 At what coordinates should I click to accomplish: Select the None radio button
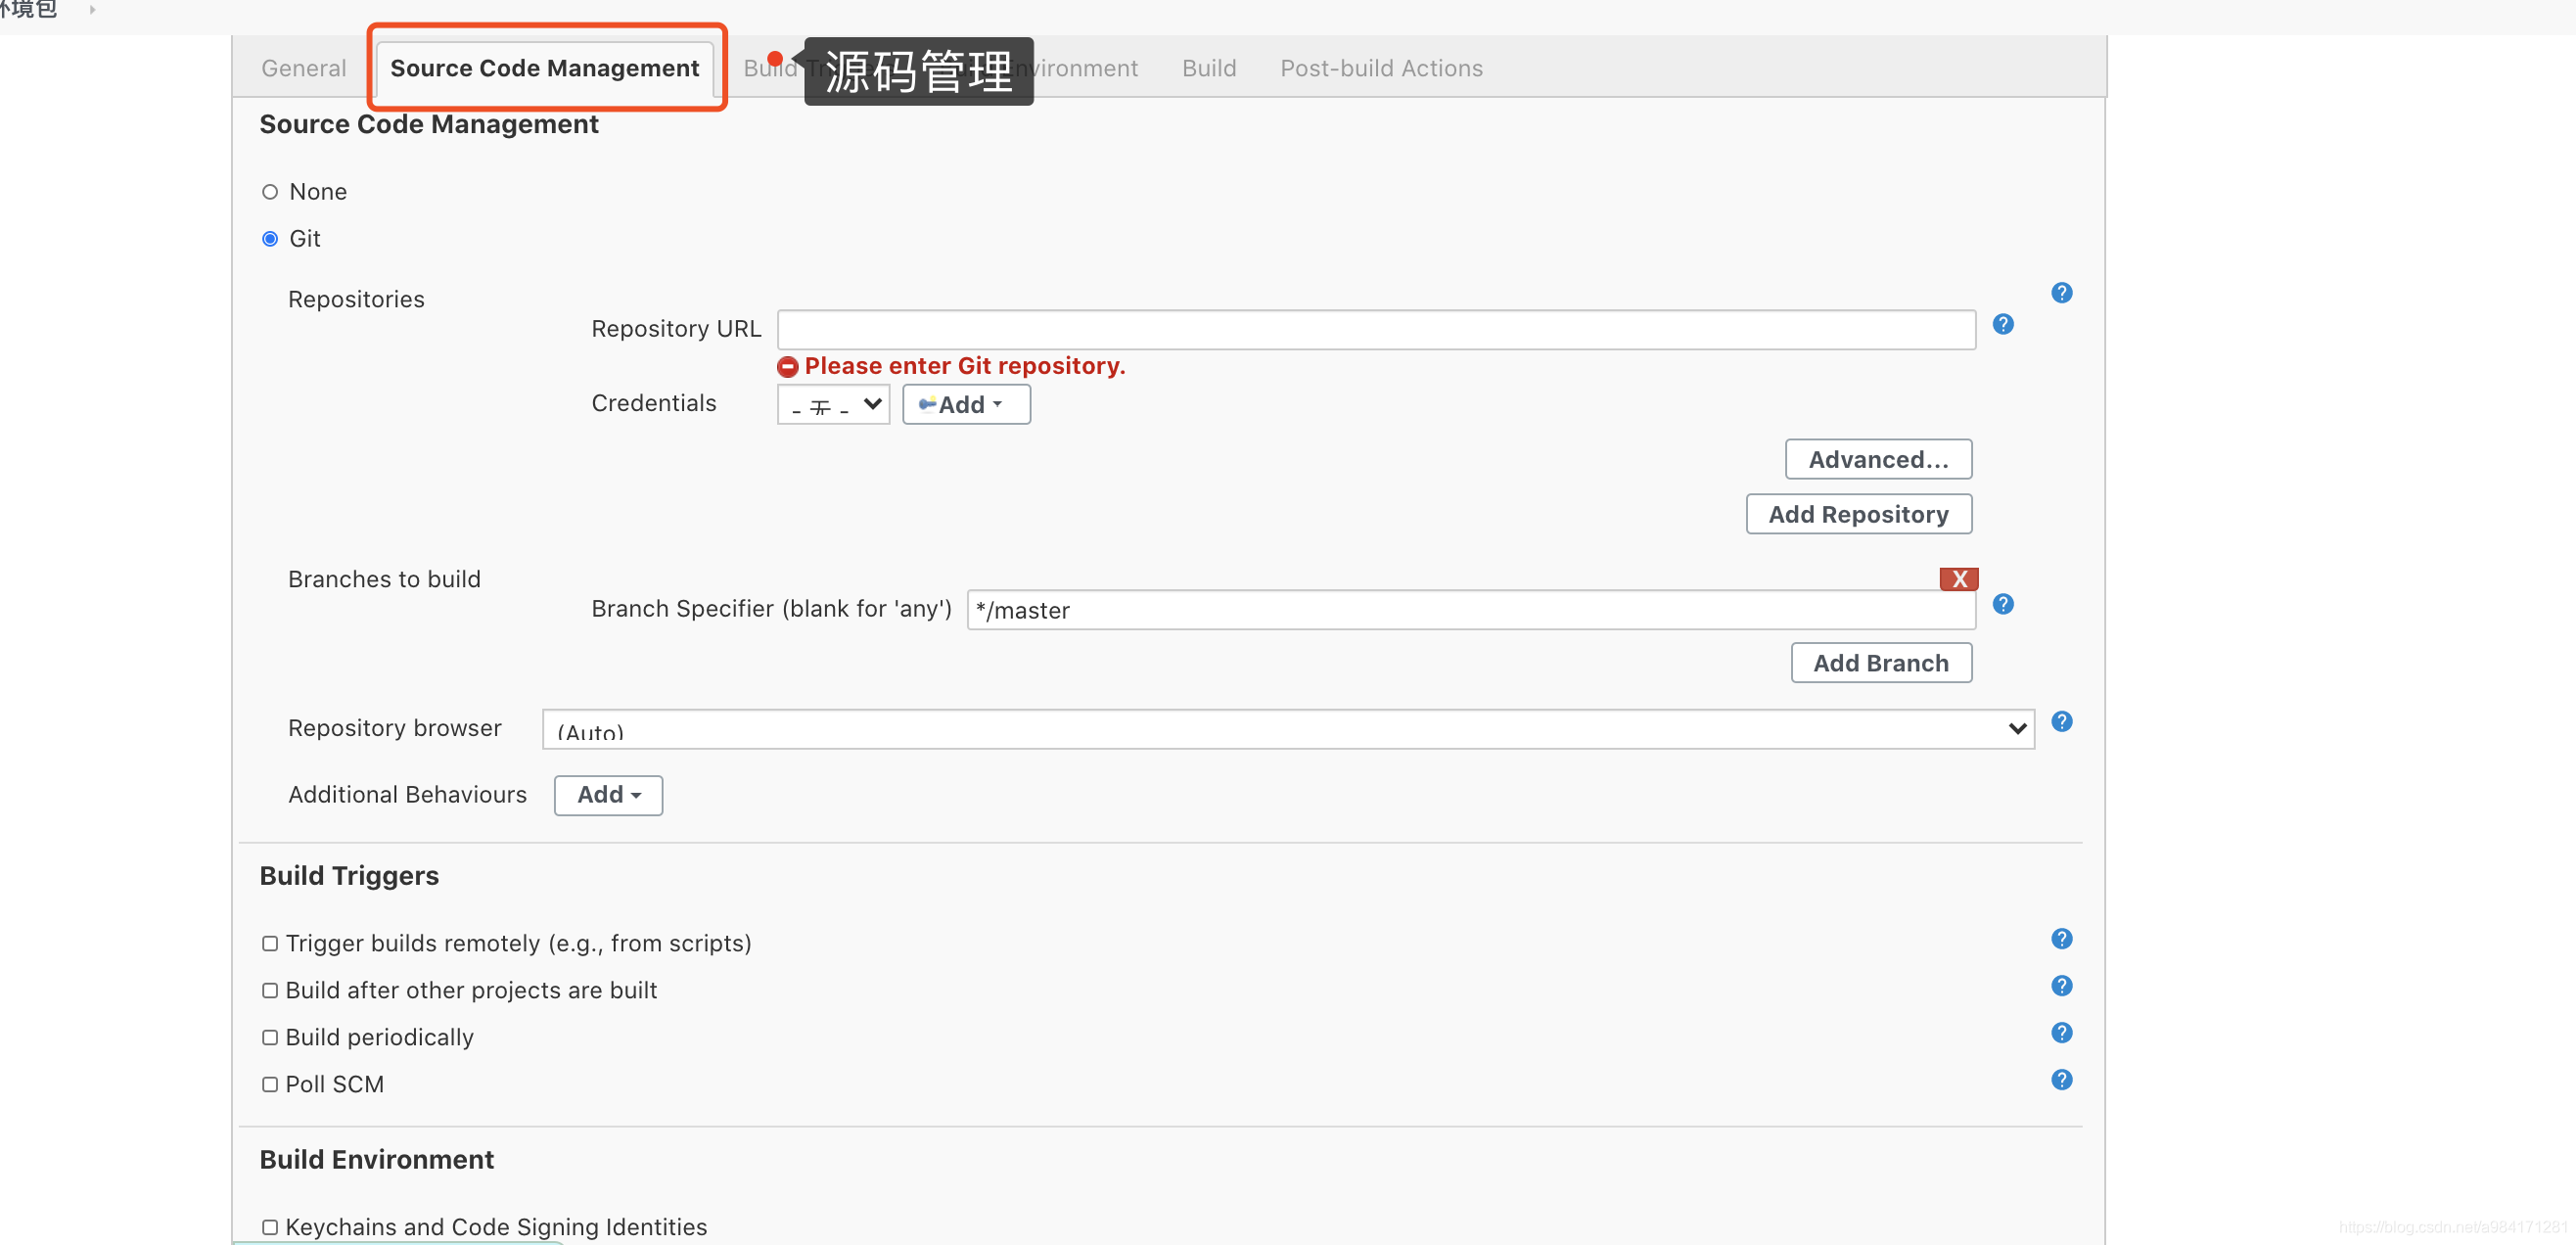tap(271, 192)
